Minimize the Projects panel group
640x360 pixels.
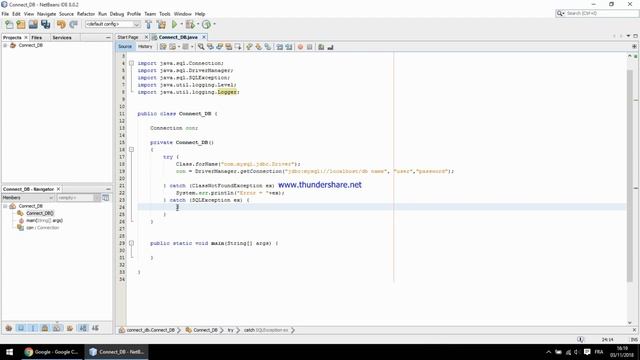[108, 38]
